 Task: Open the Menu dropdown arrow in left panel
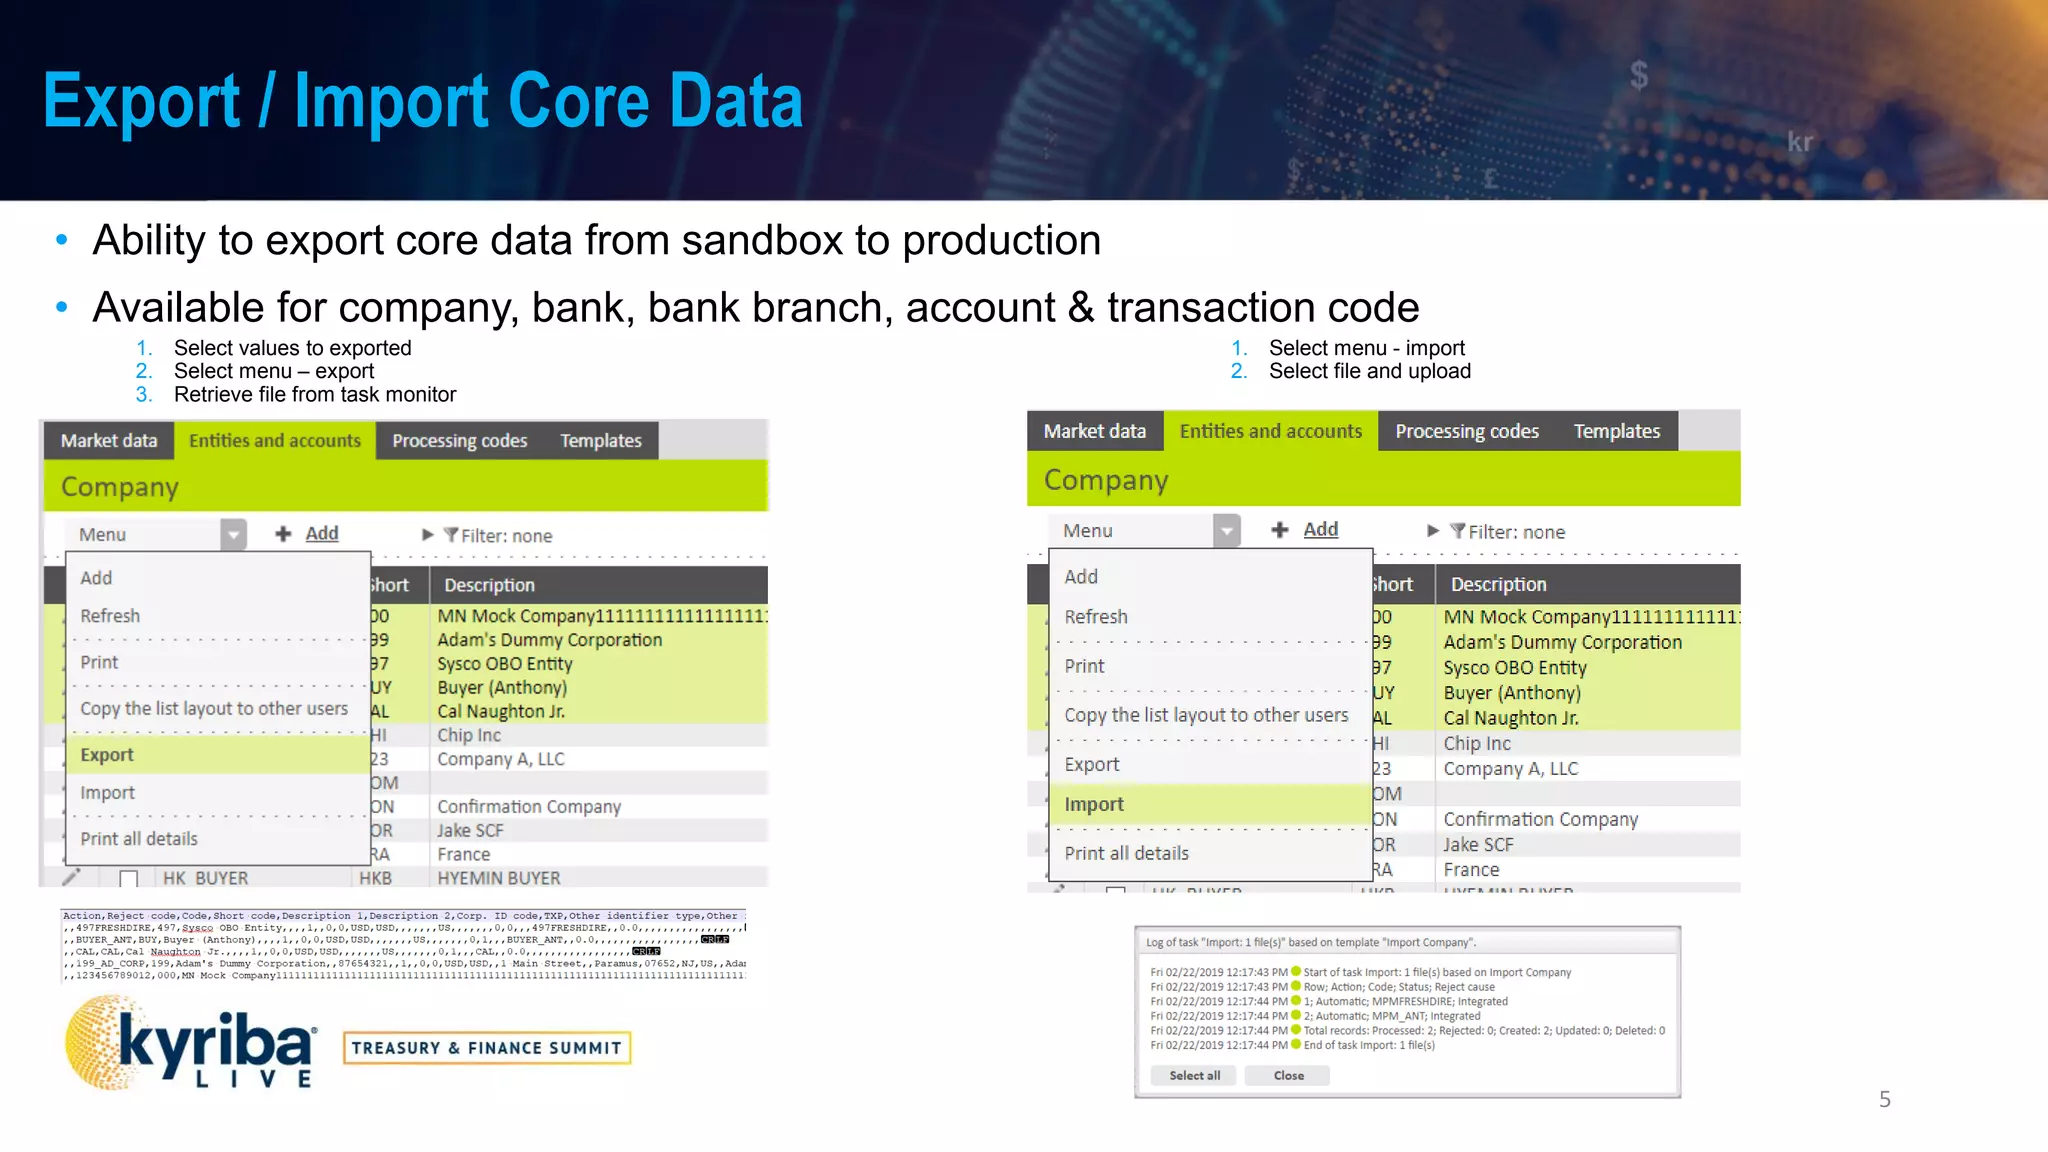(233, 534)
